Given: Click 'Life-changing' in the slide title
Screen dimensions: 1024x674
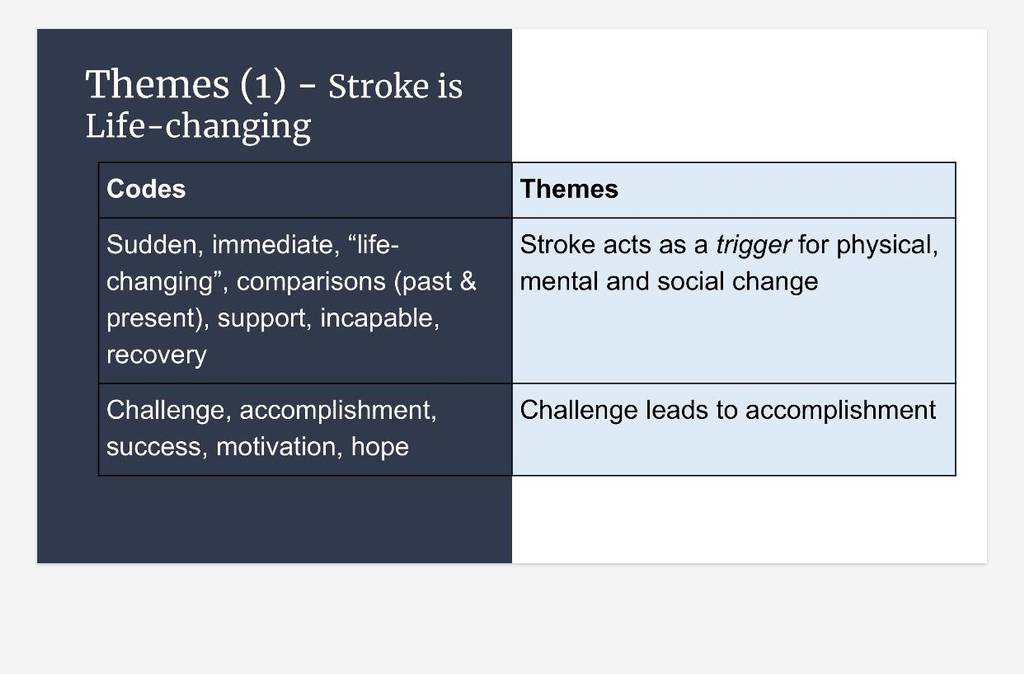Looking at the screenshot, I should click(198, 126).
